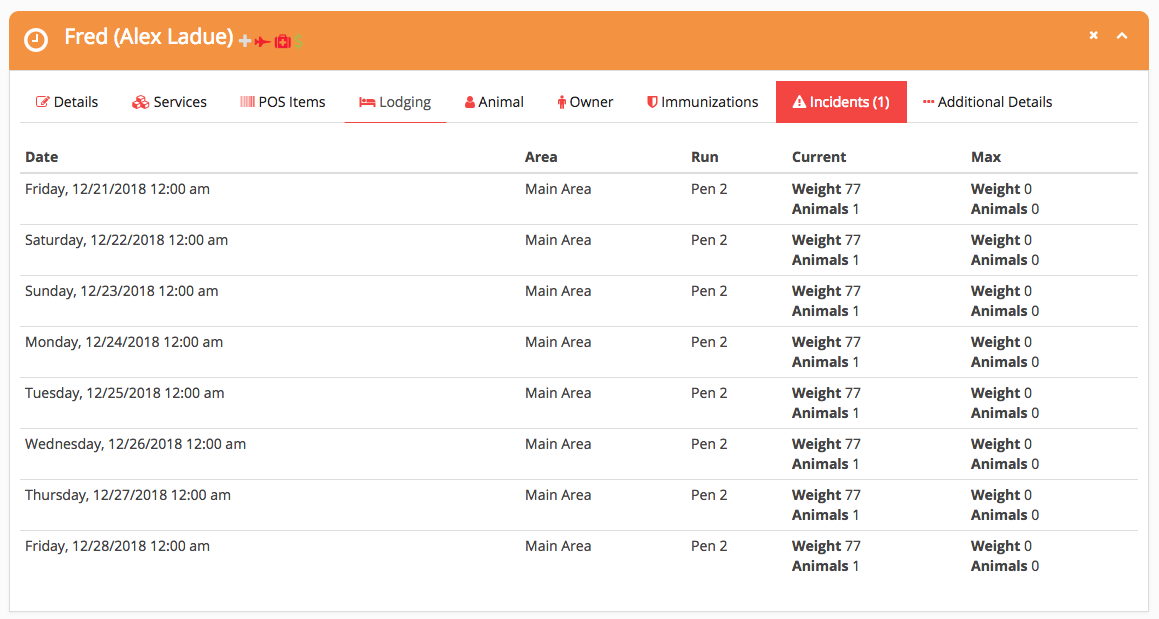Select the Thursday, 12/27/2018 12:00 am date

tap(128, 495)
